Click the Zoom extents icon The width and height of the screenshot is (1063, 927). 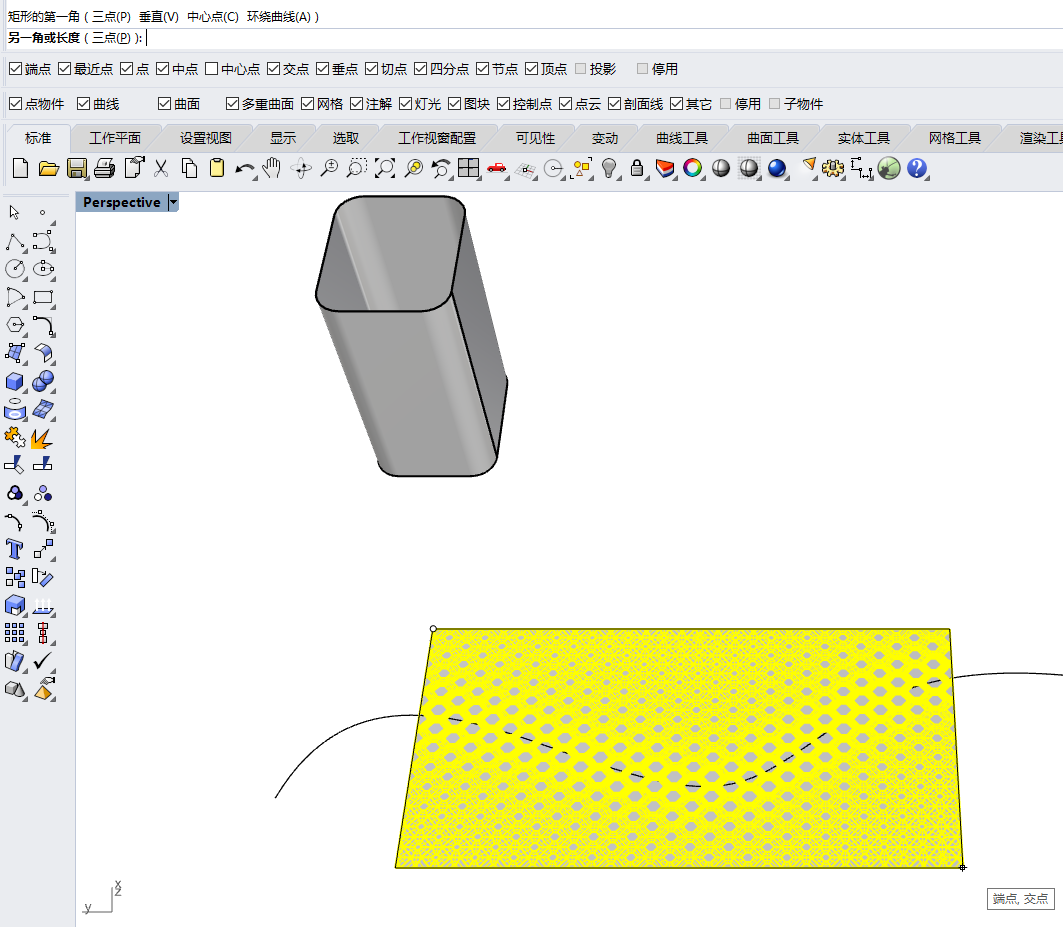pos(384,168)
